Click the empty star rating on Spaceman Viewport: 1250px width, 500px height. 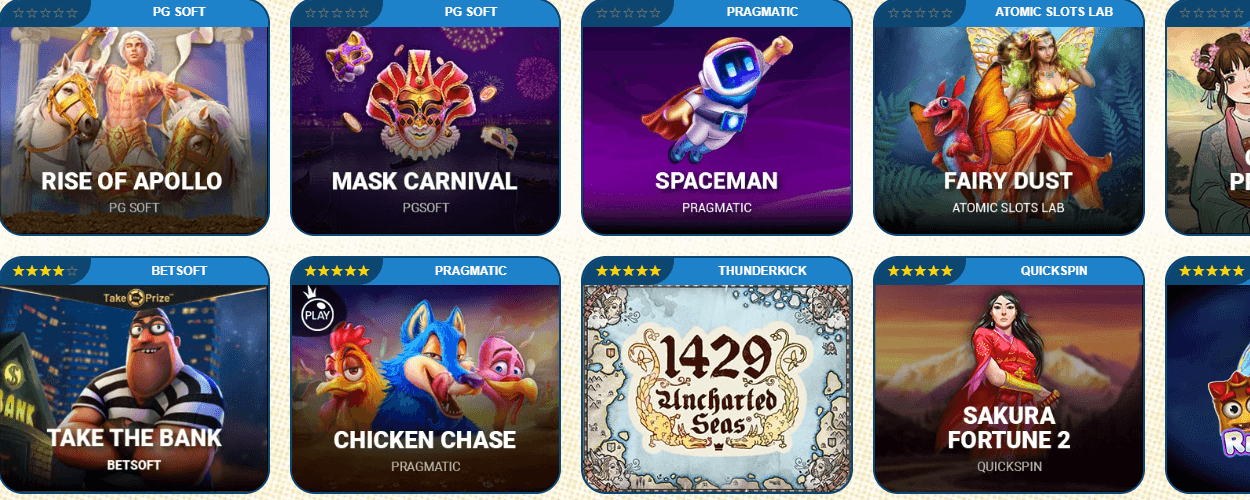(x=628, y=13)
